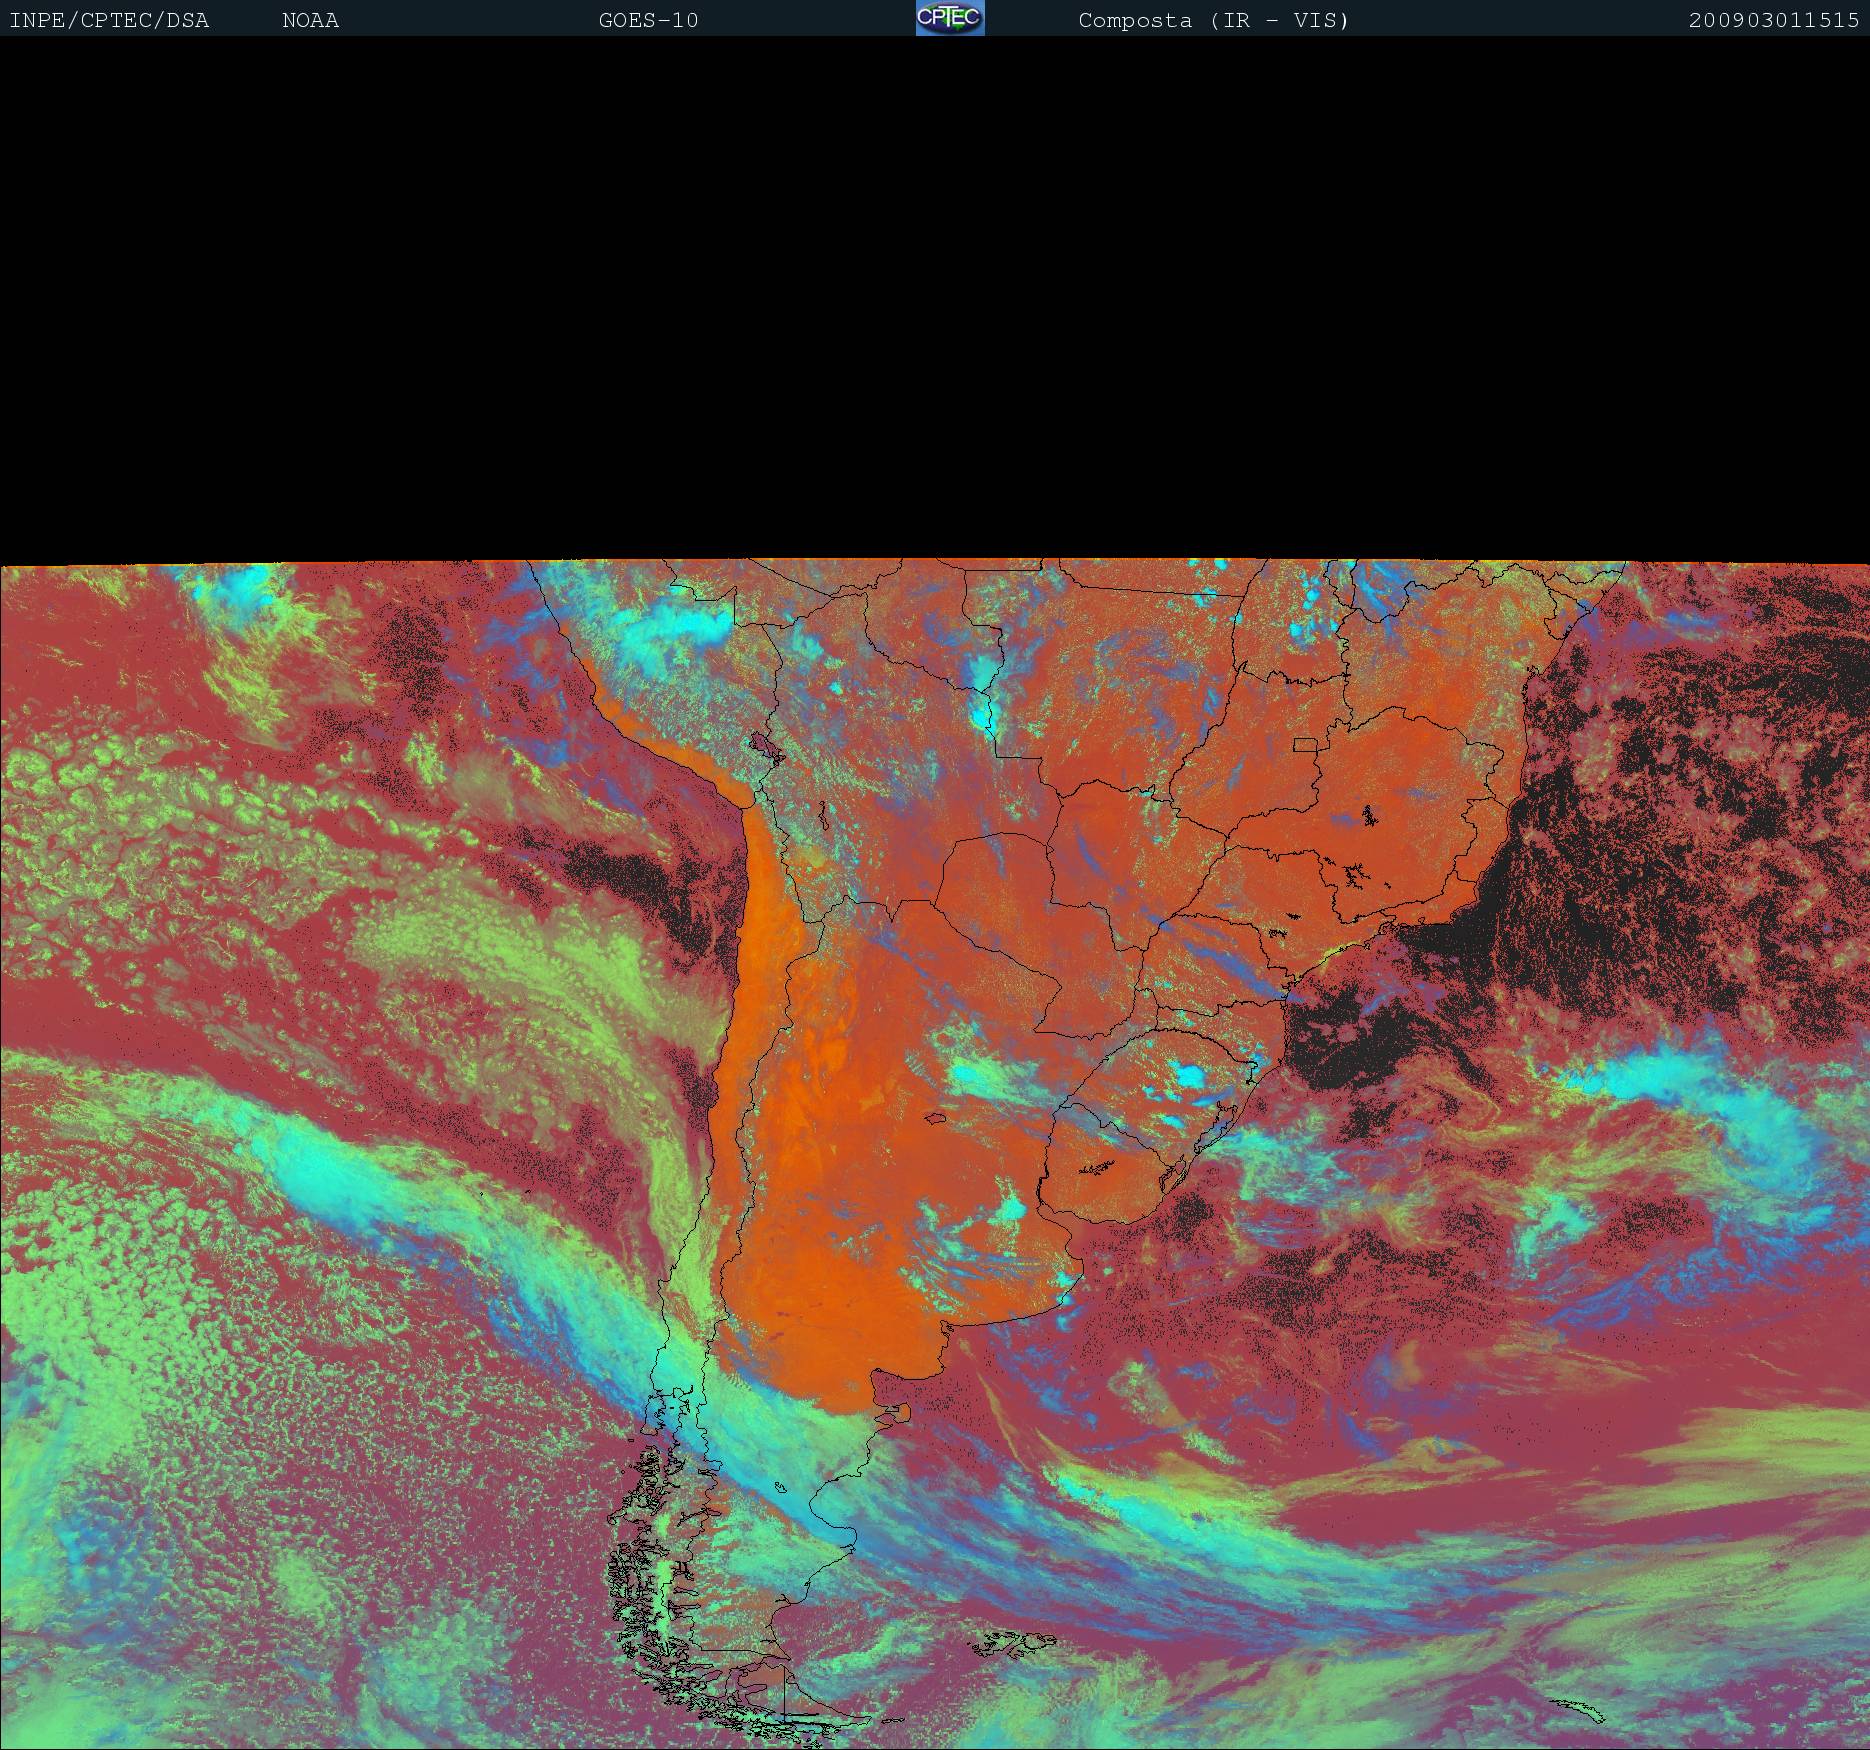1870x1750 pixels.
Task: Select the INPE/CPTEC/DSA header label
Action: click(109, 20)
